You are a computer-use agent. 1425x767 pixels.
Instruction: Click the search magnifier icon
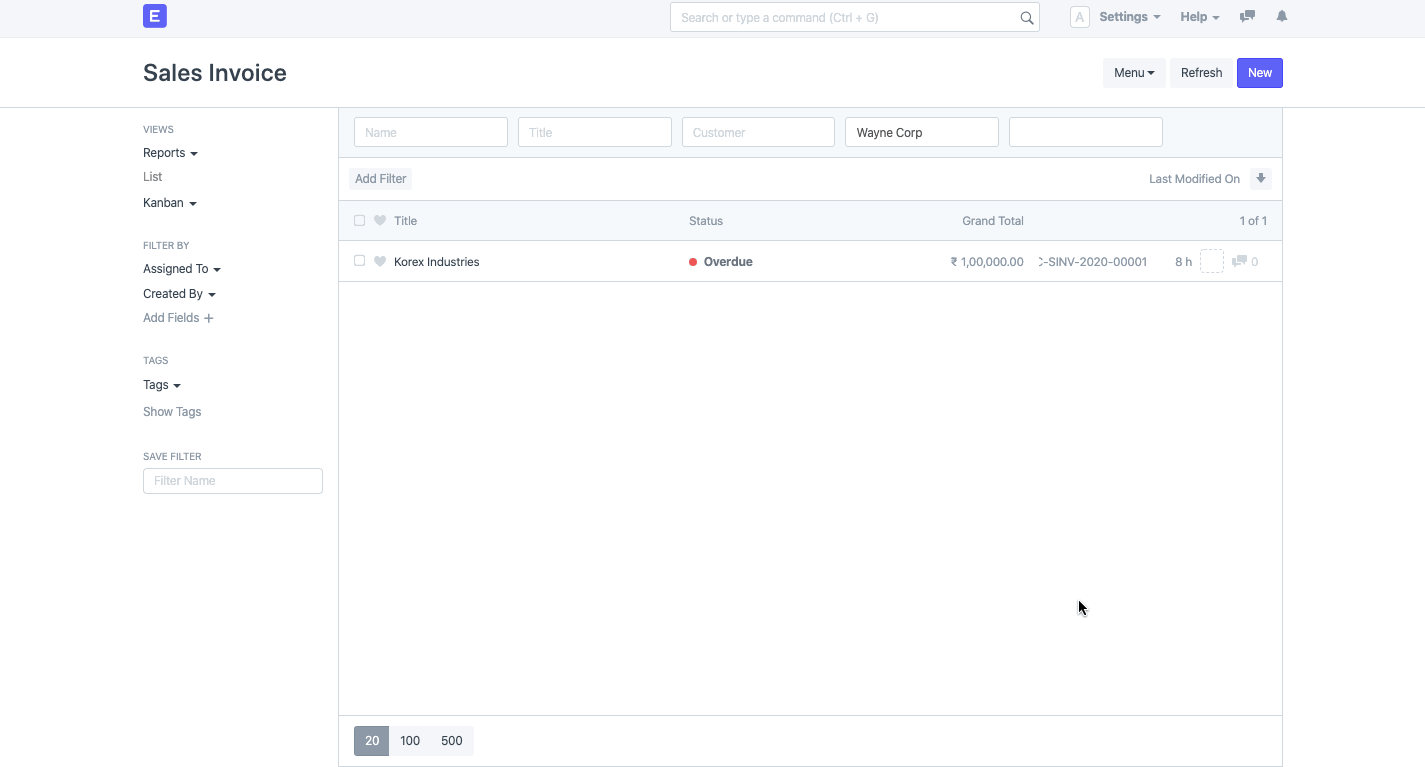1026,17
